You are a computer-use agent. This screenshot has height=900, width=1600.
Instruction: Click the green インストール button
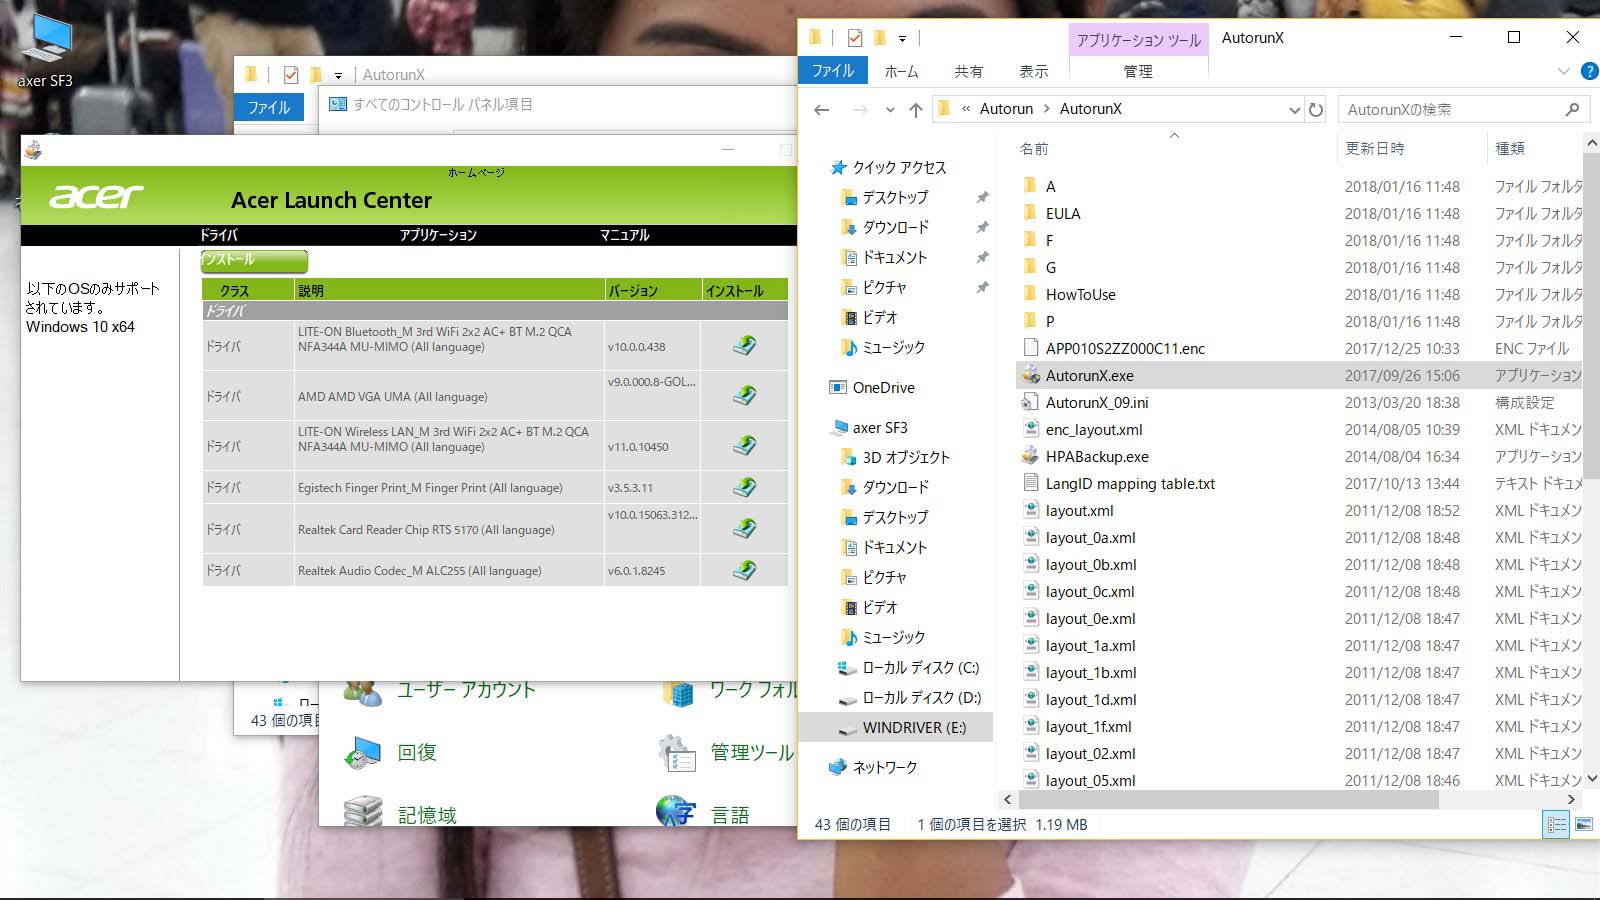254,260
